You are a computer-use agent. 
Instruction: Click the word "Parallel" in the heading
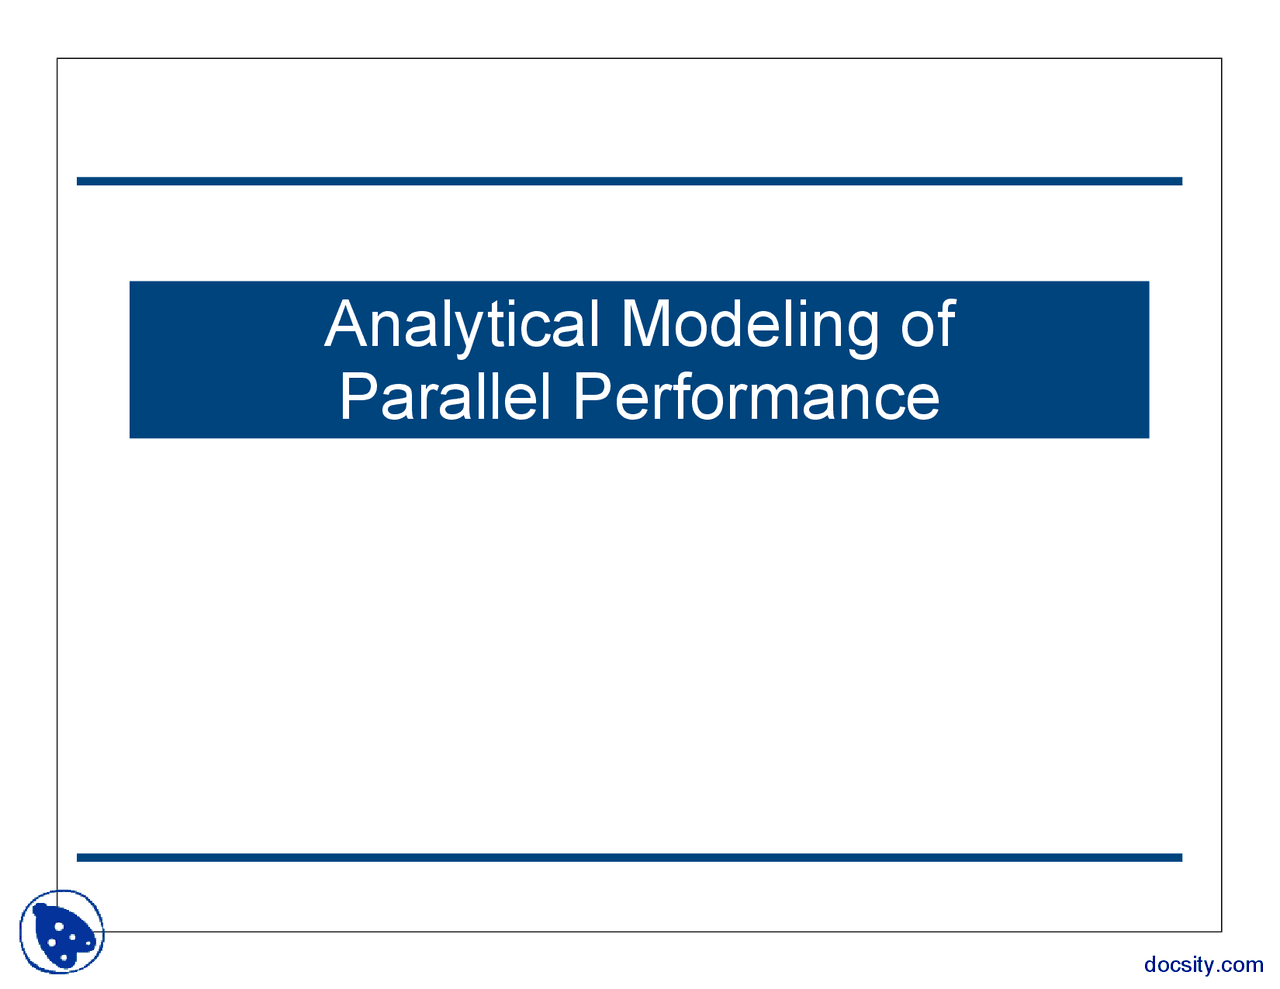pos(445,396)
